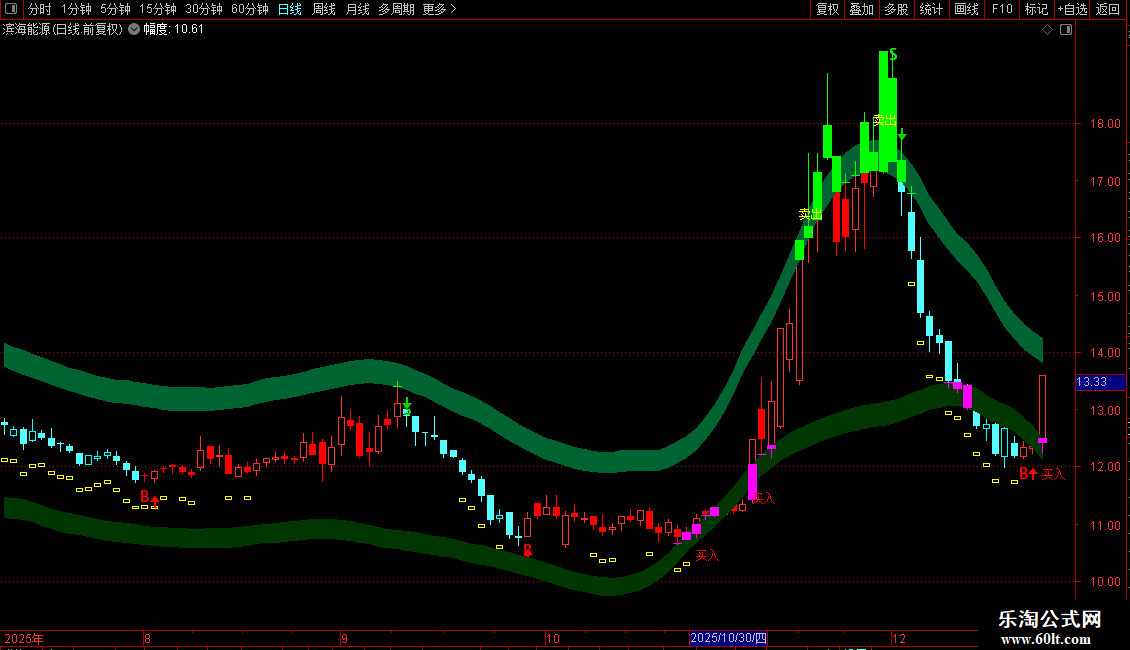Click the 滨海能源(日线.前复权) chart title
1130x650 pixels.
click(63, 30)
